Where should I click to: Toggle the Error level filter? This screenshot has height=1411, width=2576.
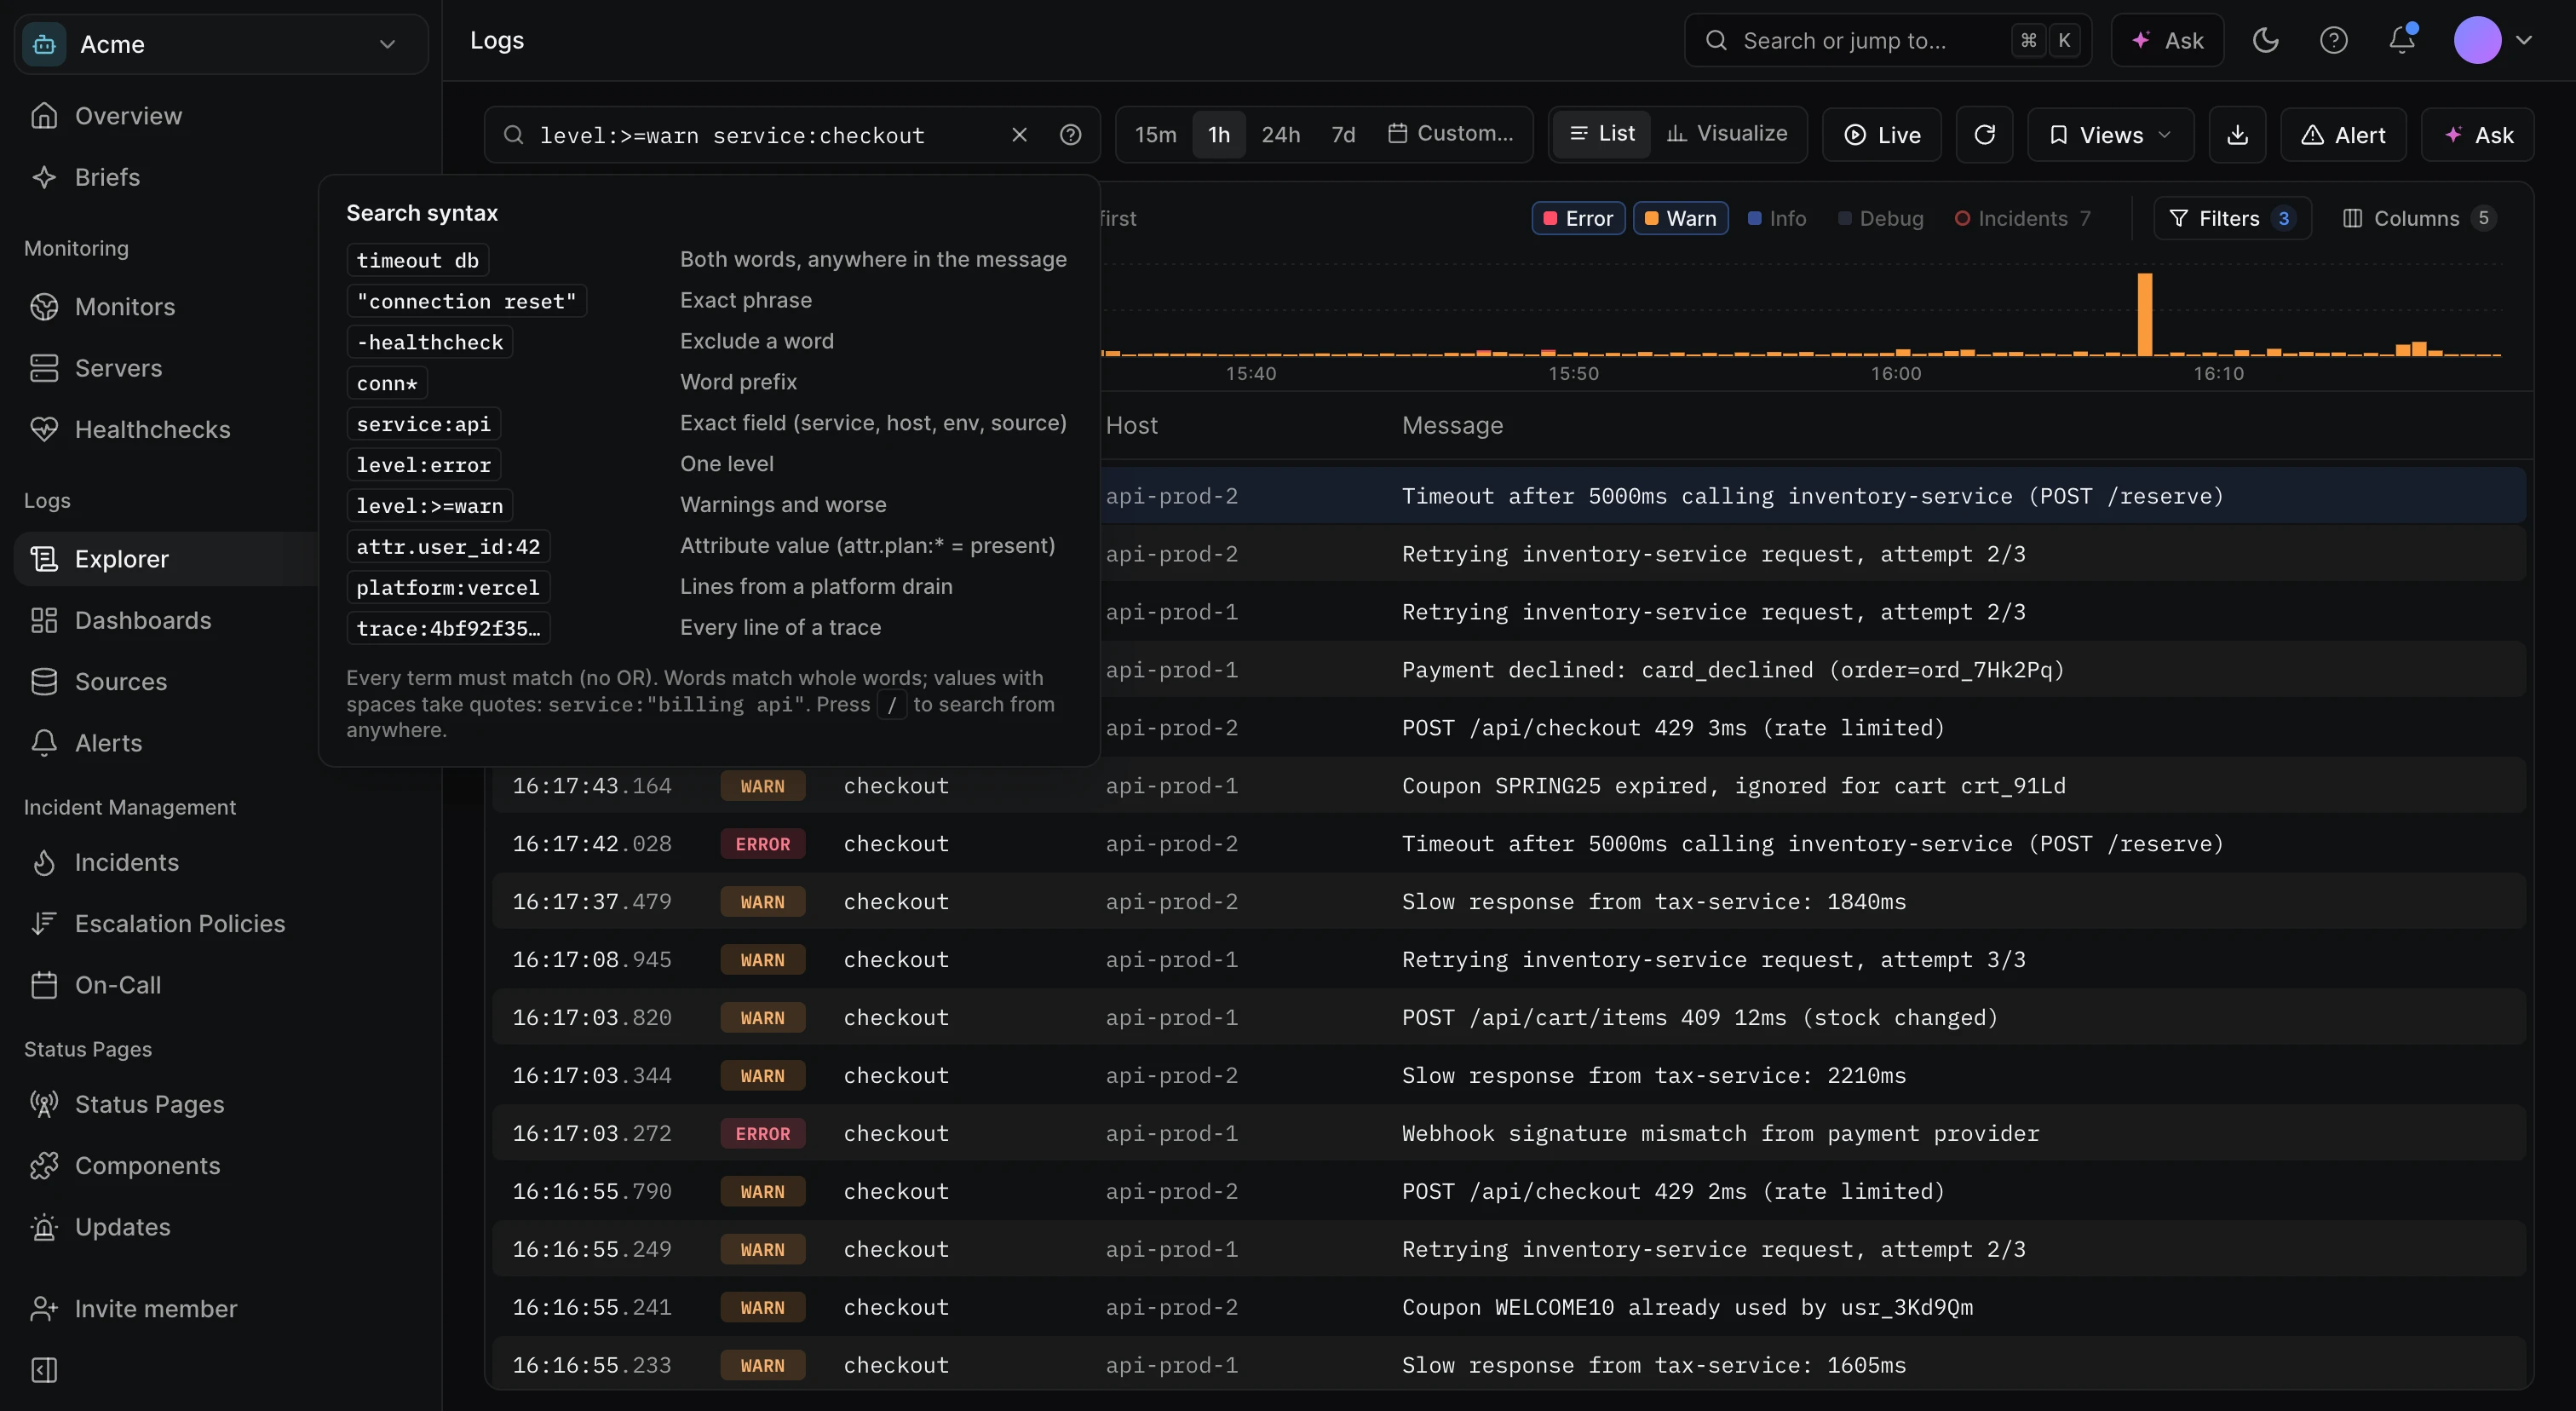(1578, 218)
